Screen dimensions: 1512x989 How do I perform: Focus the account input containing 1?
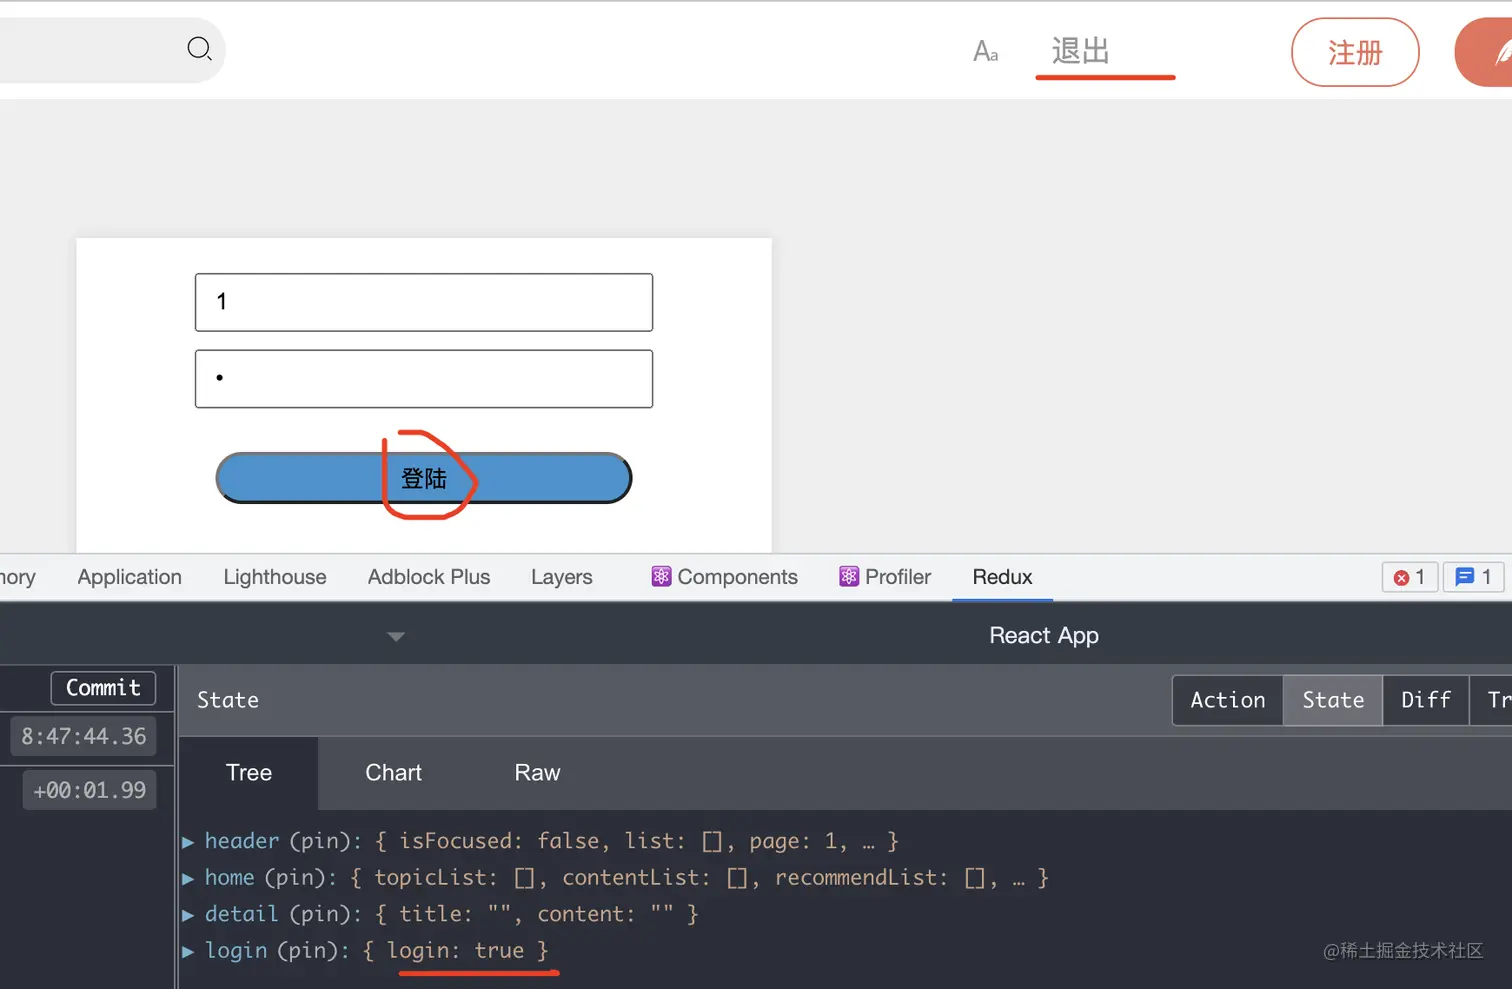(424, 302)
